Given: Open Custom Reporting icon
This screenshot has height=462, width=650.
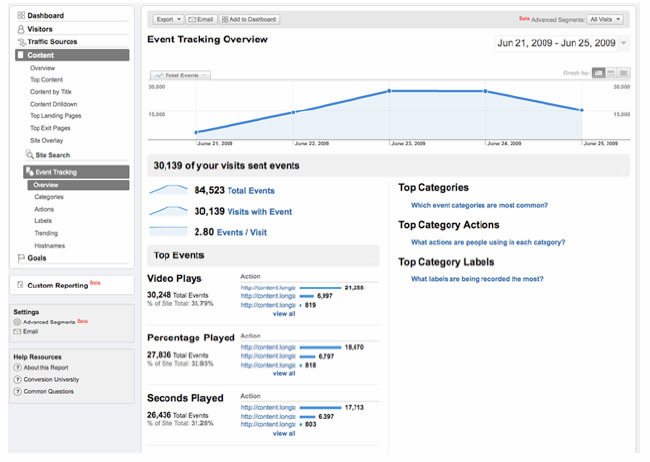Looking at the screenshot, I should coord(20,285).
